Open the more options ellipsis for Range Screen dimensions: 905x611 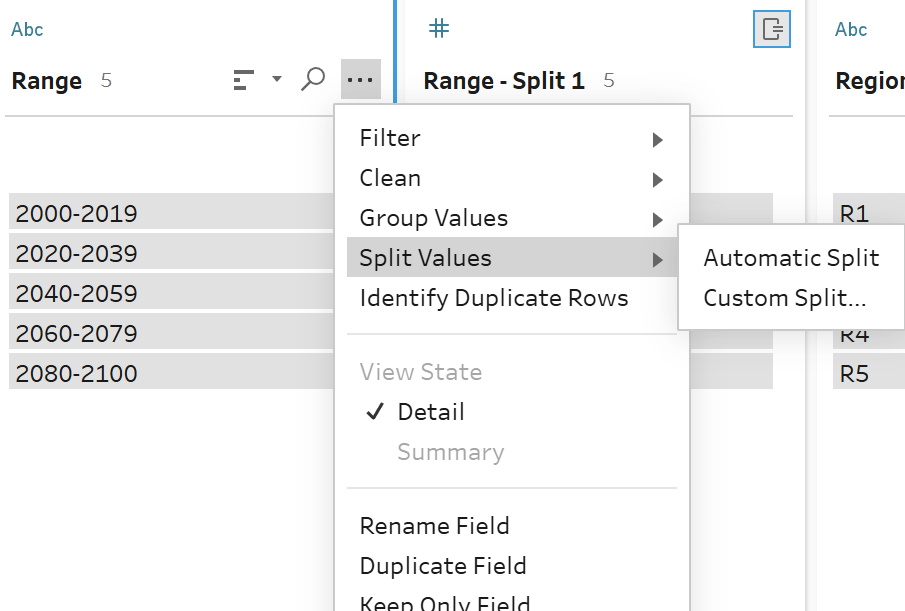point(360,79)
